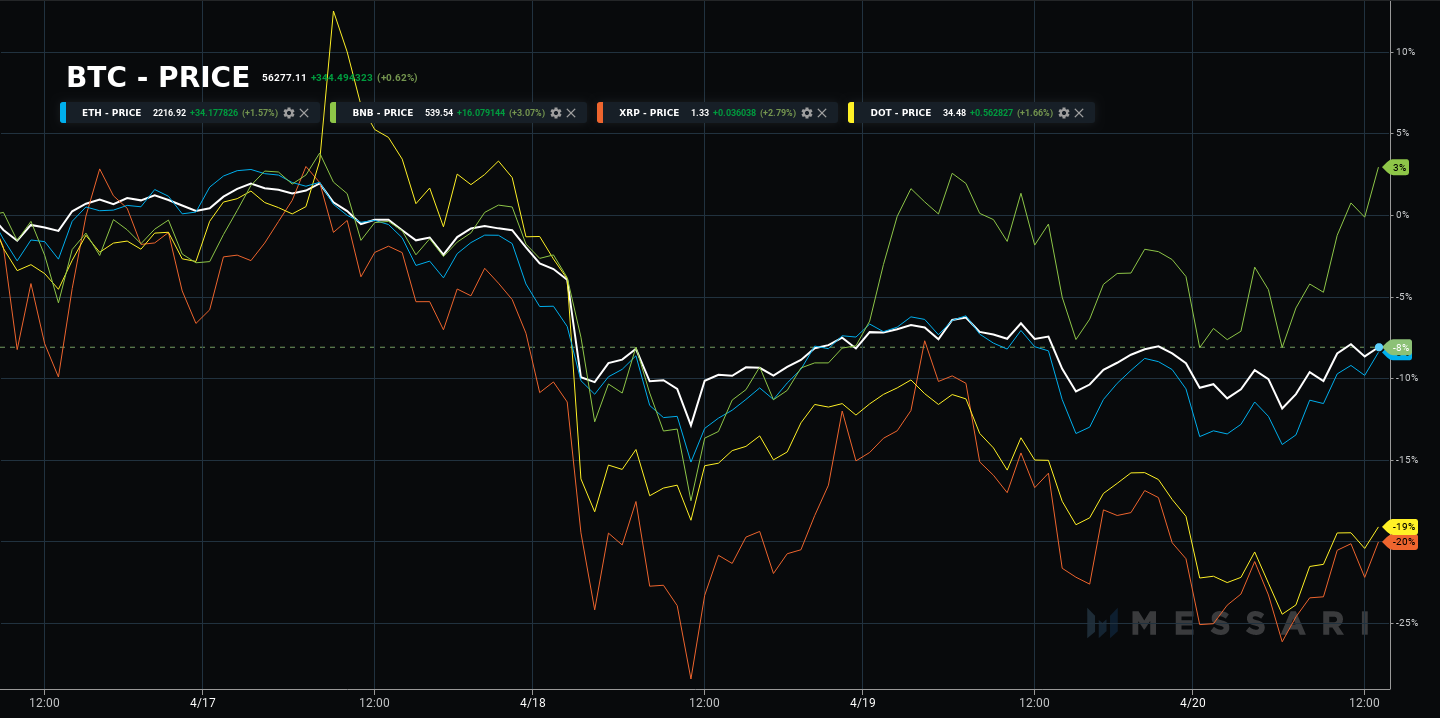
Task: Click the DOT percent change (+1.66%)
Action: 1035,113
